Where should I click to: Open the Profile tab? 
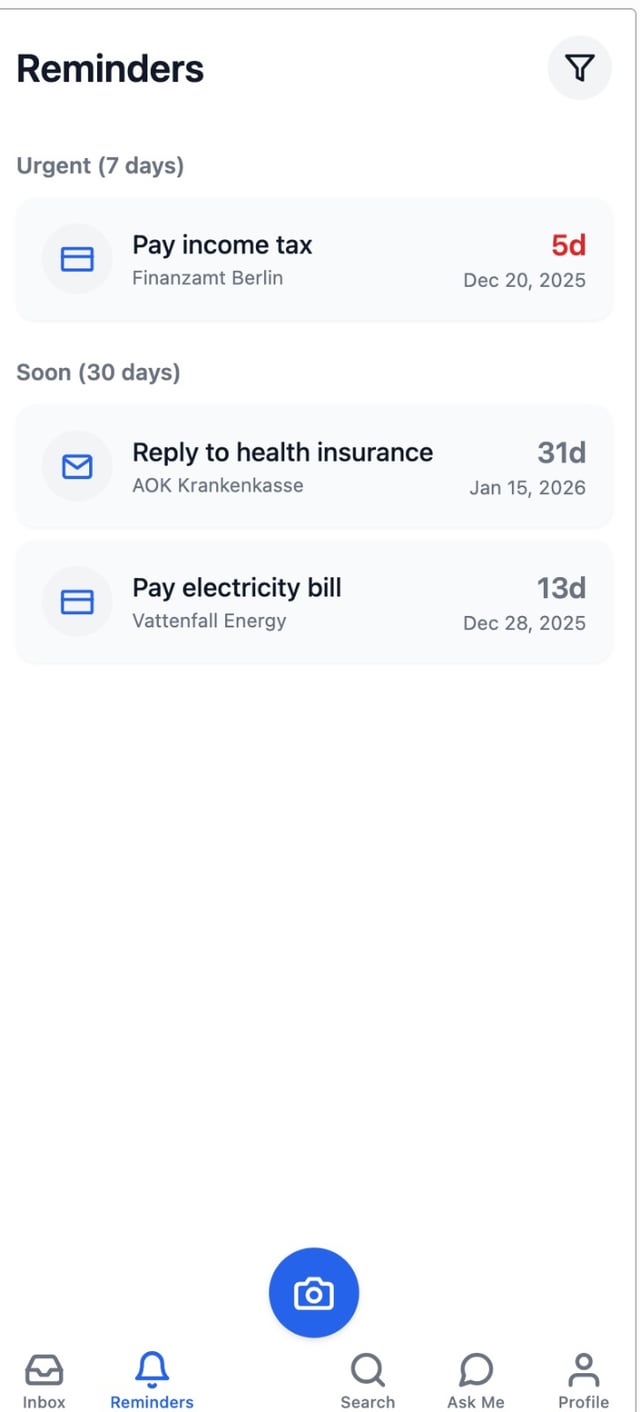point(583,1381)
